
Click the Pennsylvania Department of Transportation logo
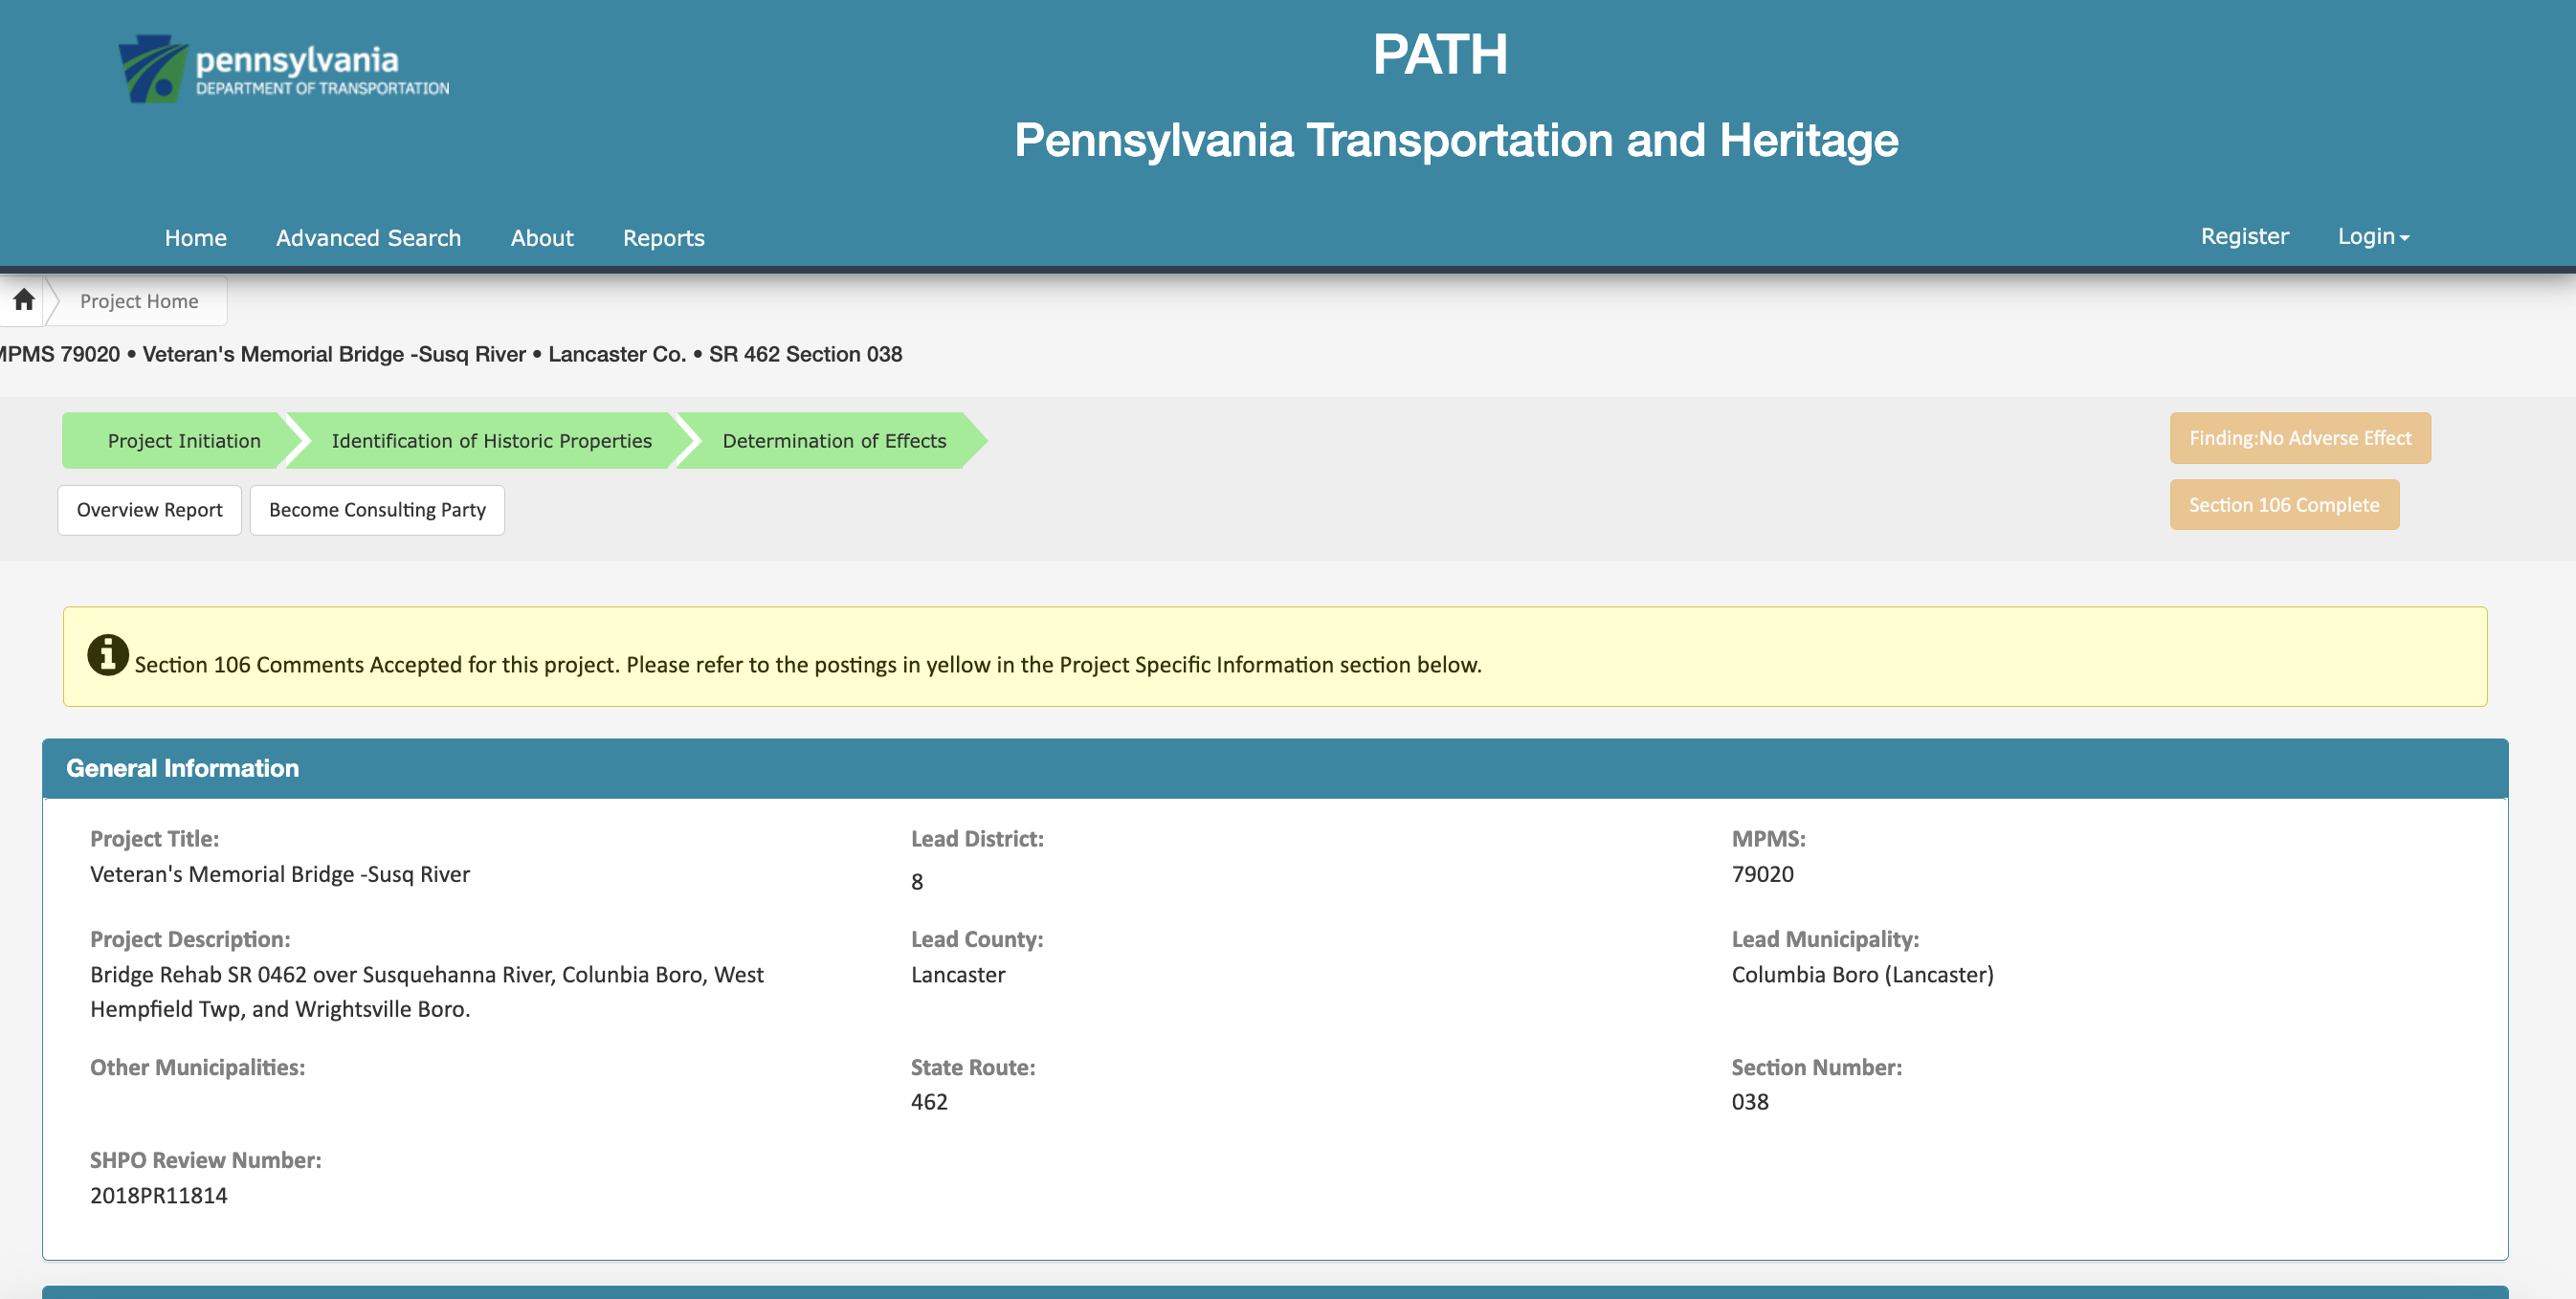[x=284, y=69]
